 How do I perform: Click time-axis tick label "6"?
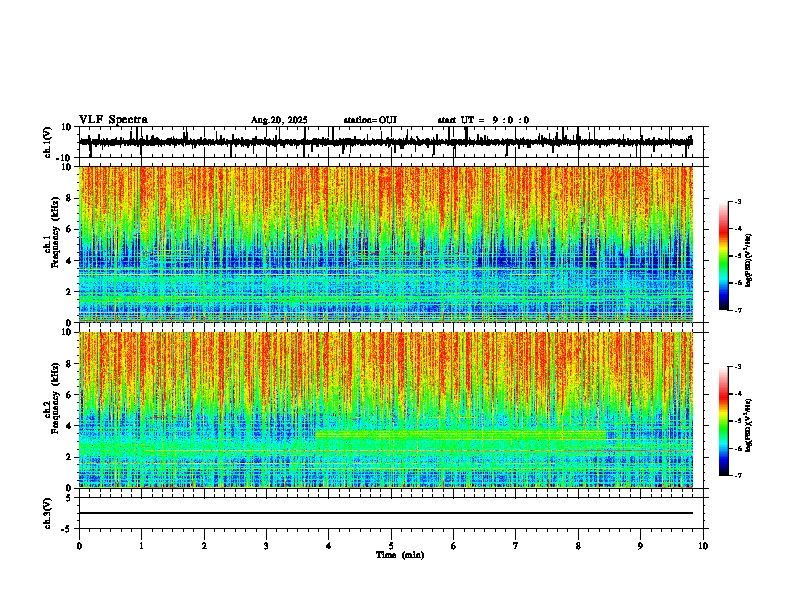tap(454, 546)
